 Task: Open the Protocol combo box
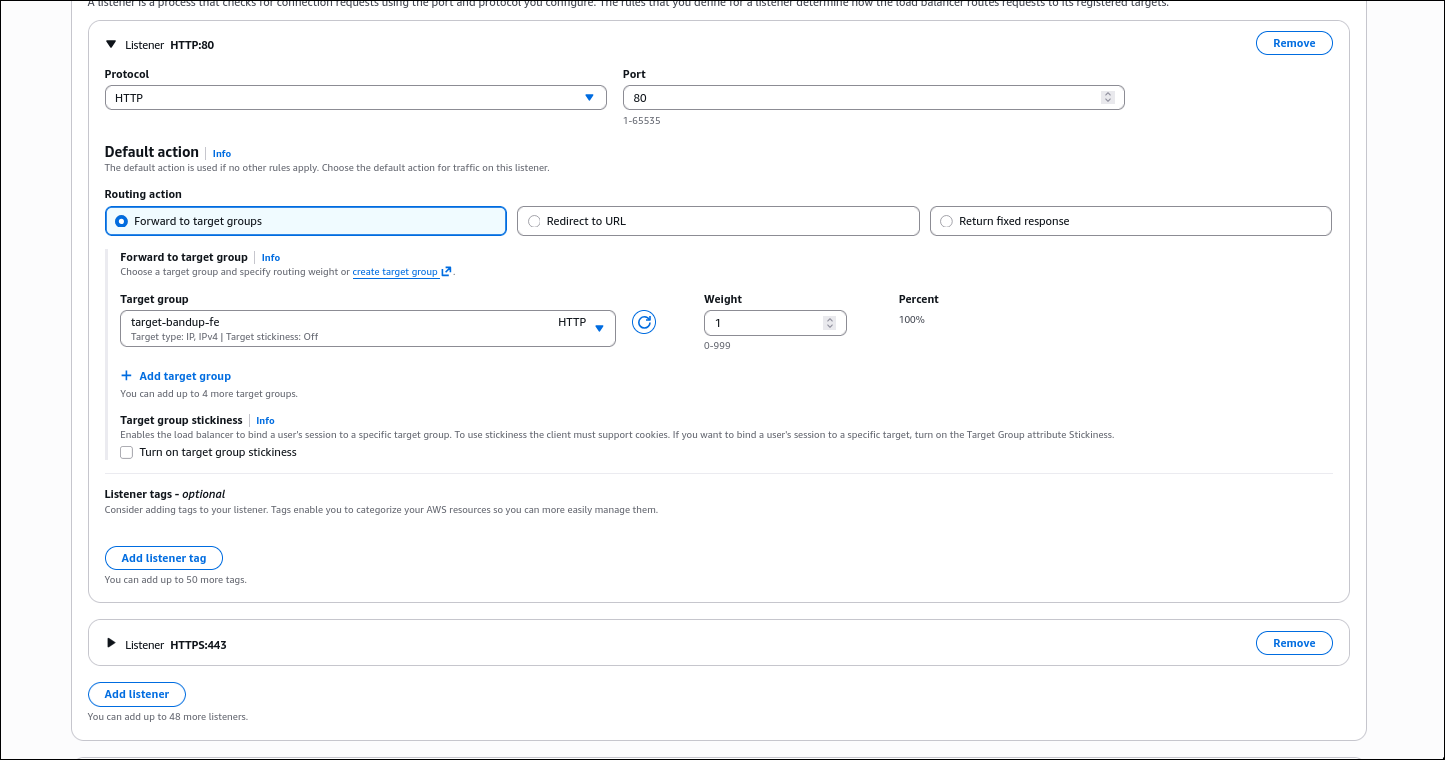(x=355, y=97)
